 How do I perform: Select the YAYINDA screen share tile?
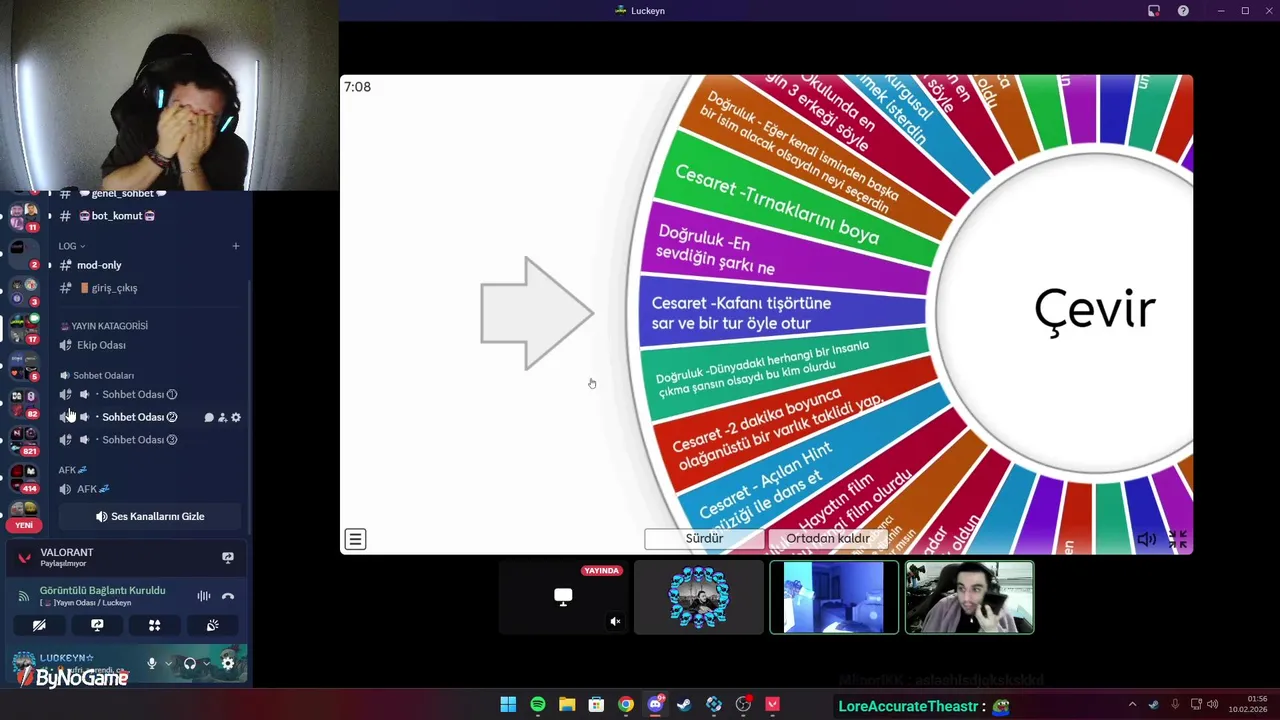click(x=563, y=597)
